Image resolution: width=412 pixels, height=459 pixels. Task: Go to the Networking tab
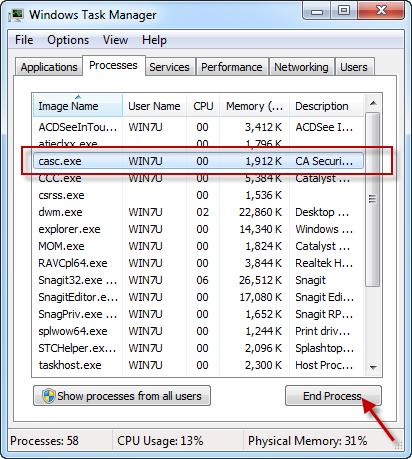(x=301, y=67)
